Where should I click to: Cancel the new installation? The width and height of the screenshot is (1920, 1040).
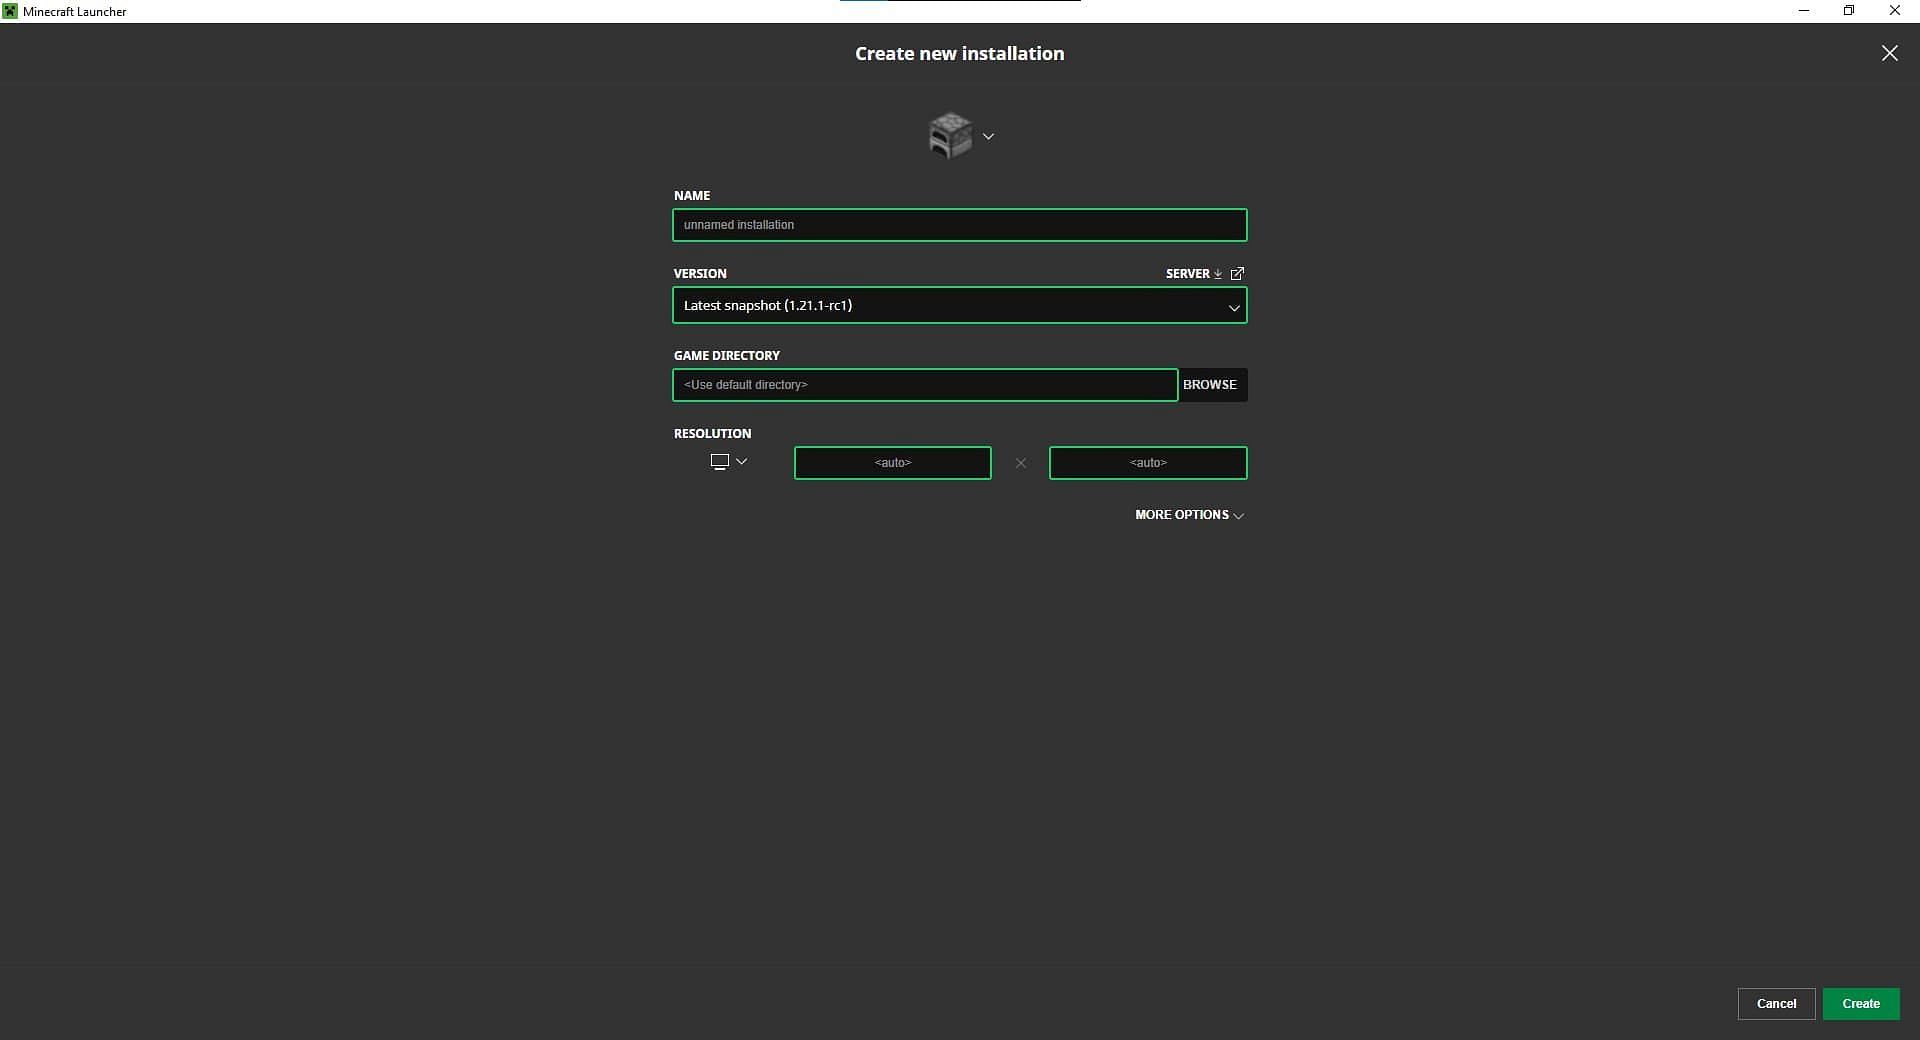tap(1777, 1004)
